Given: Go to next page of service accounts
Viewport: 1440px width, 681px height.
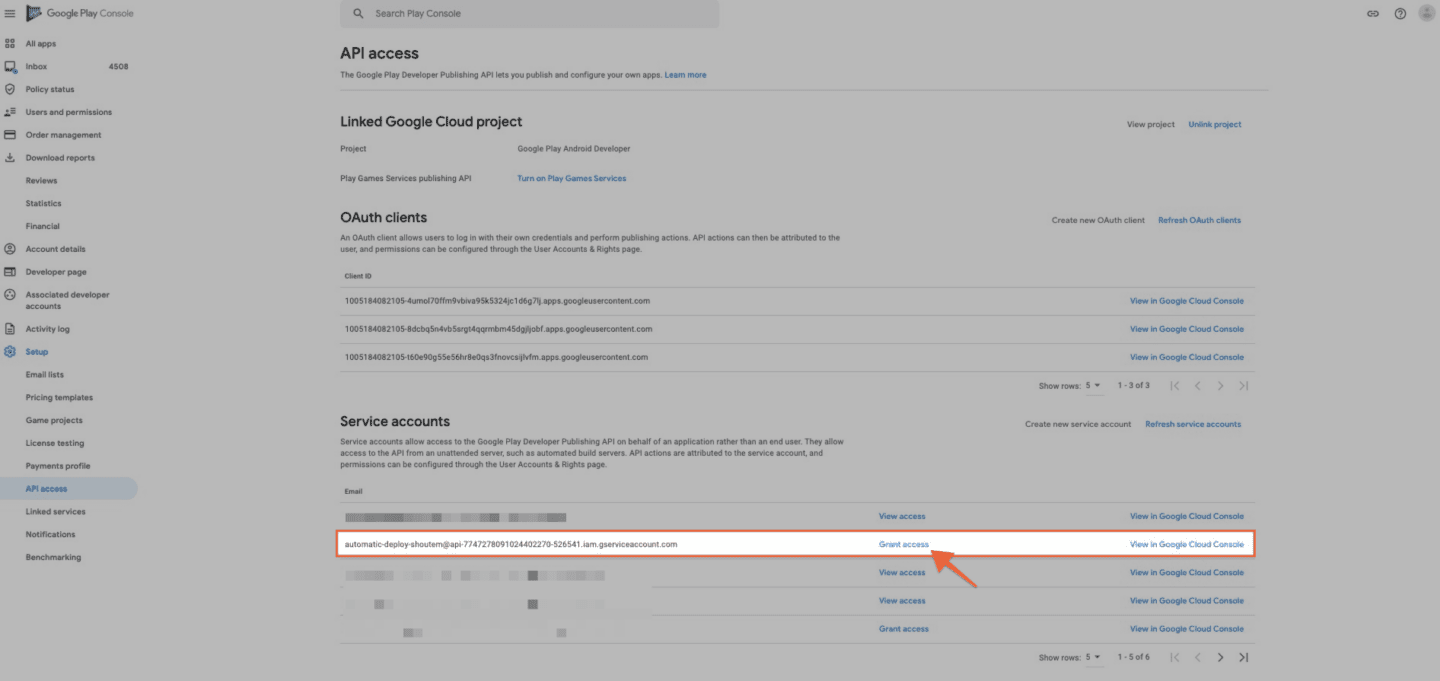Looking at the screenshot, I should [x=1220, y=658].
